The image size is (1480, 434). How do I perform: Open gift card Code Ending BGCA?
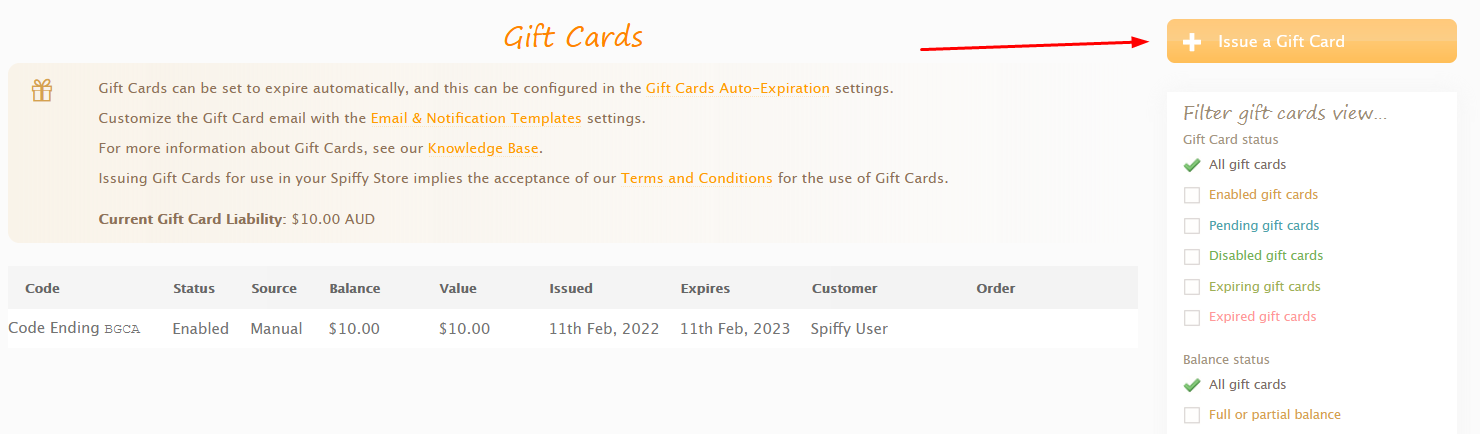point(74,328)
